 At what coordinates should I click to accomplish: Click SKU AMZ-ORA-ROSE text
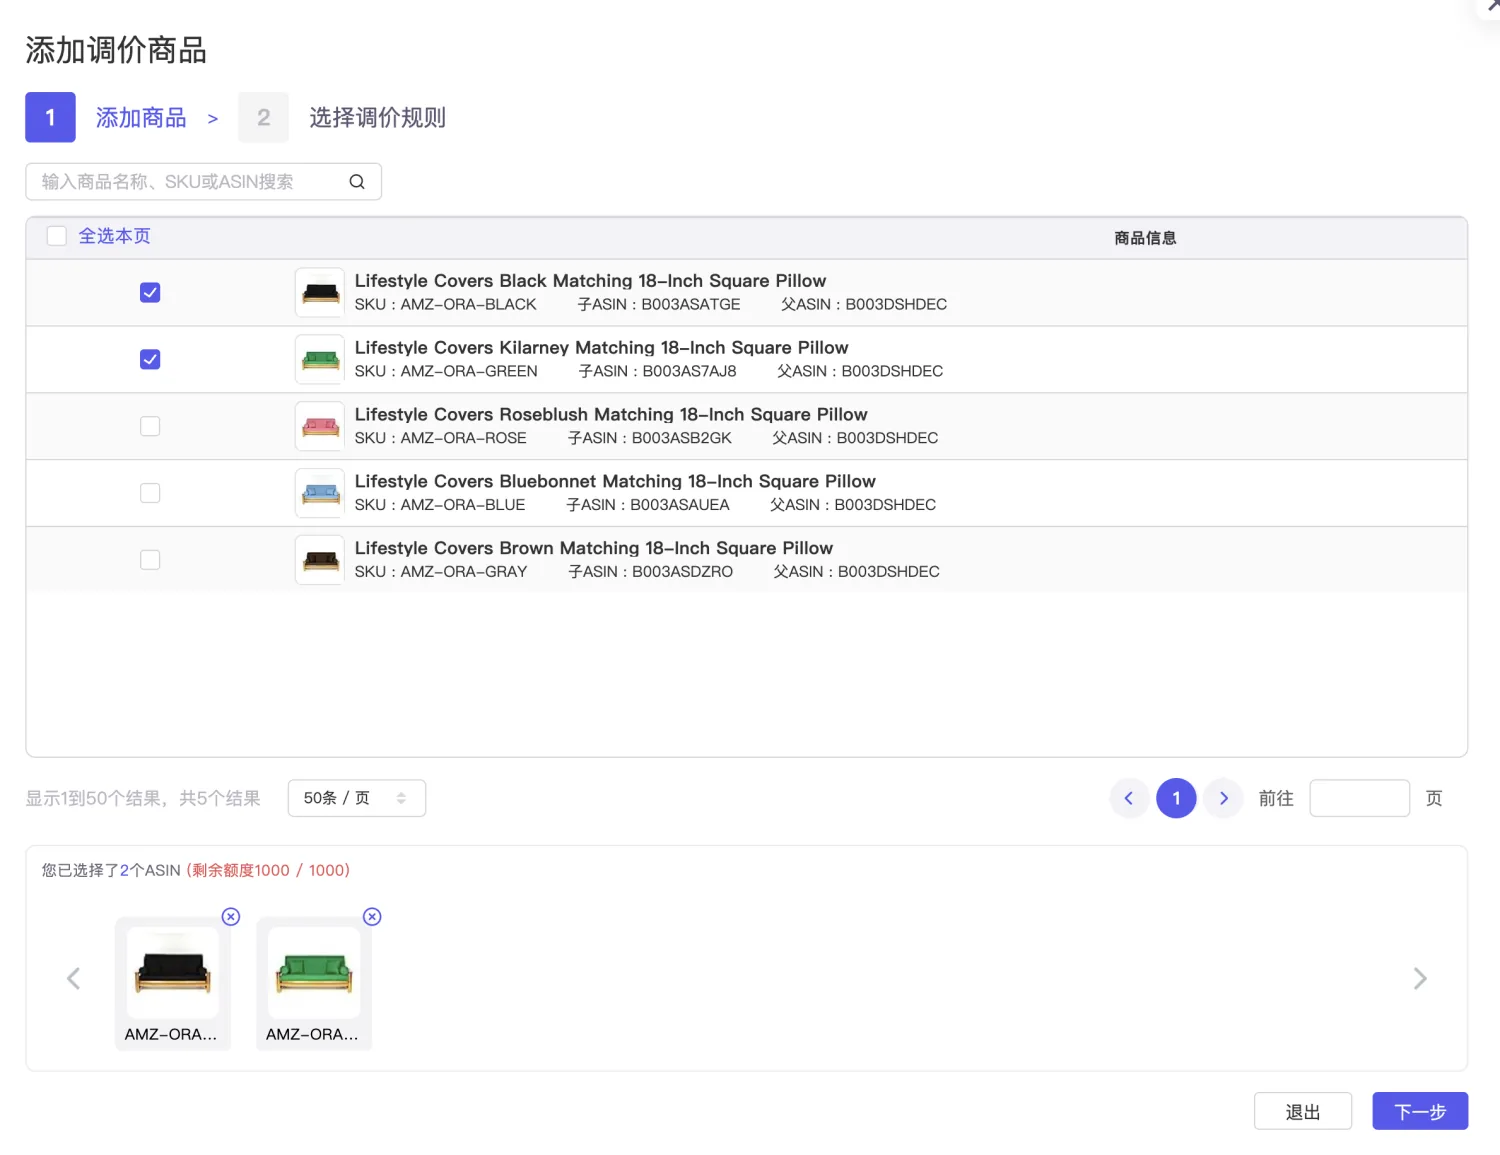(x=440, y=439)
